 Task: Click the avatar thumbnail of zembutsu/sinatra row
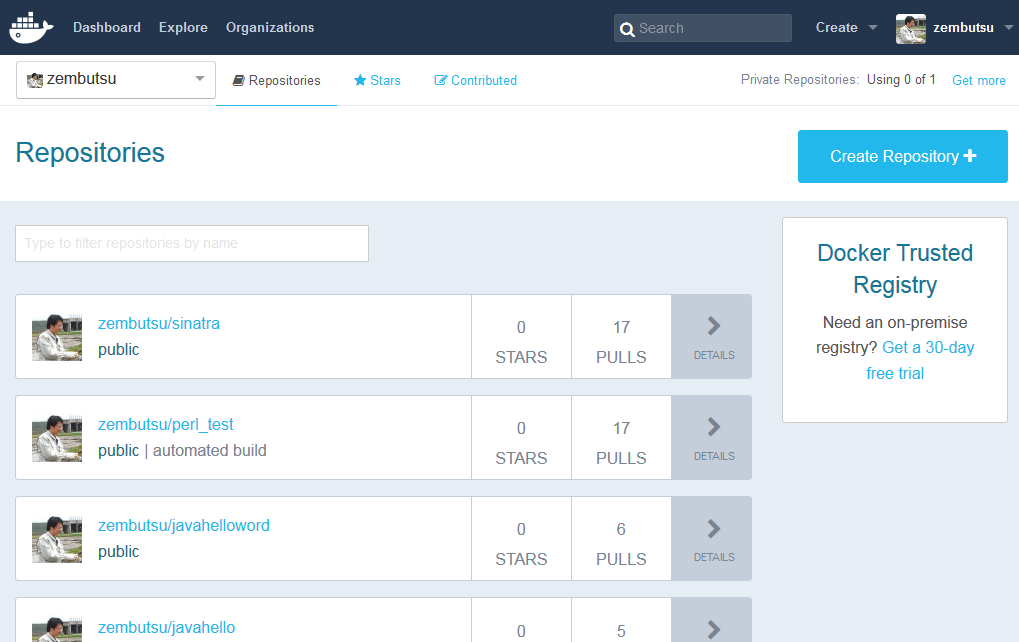tap(57, 338)
